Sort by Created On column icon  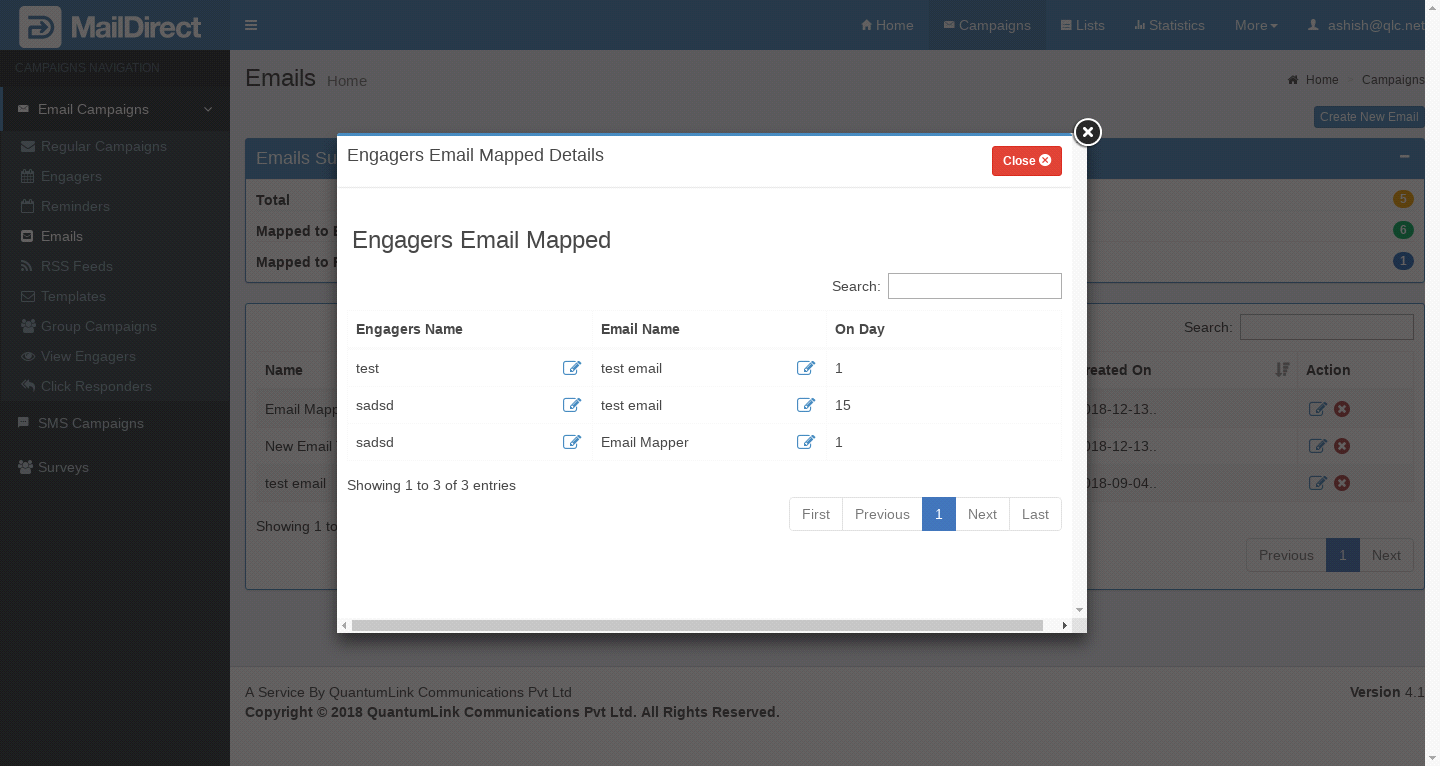tap(1283, 370)
